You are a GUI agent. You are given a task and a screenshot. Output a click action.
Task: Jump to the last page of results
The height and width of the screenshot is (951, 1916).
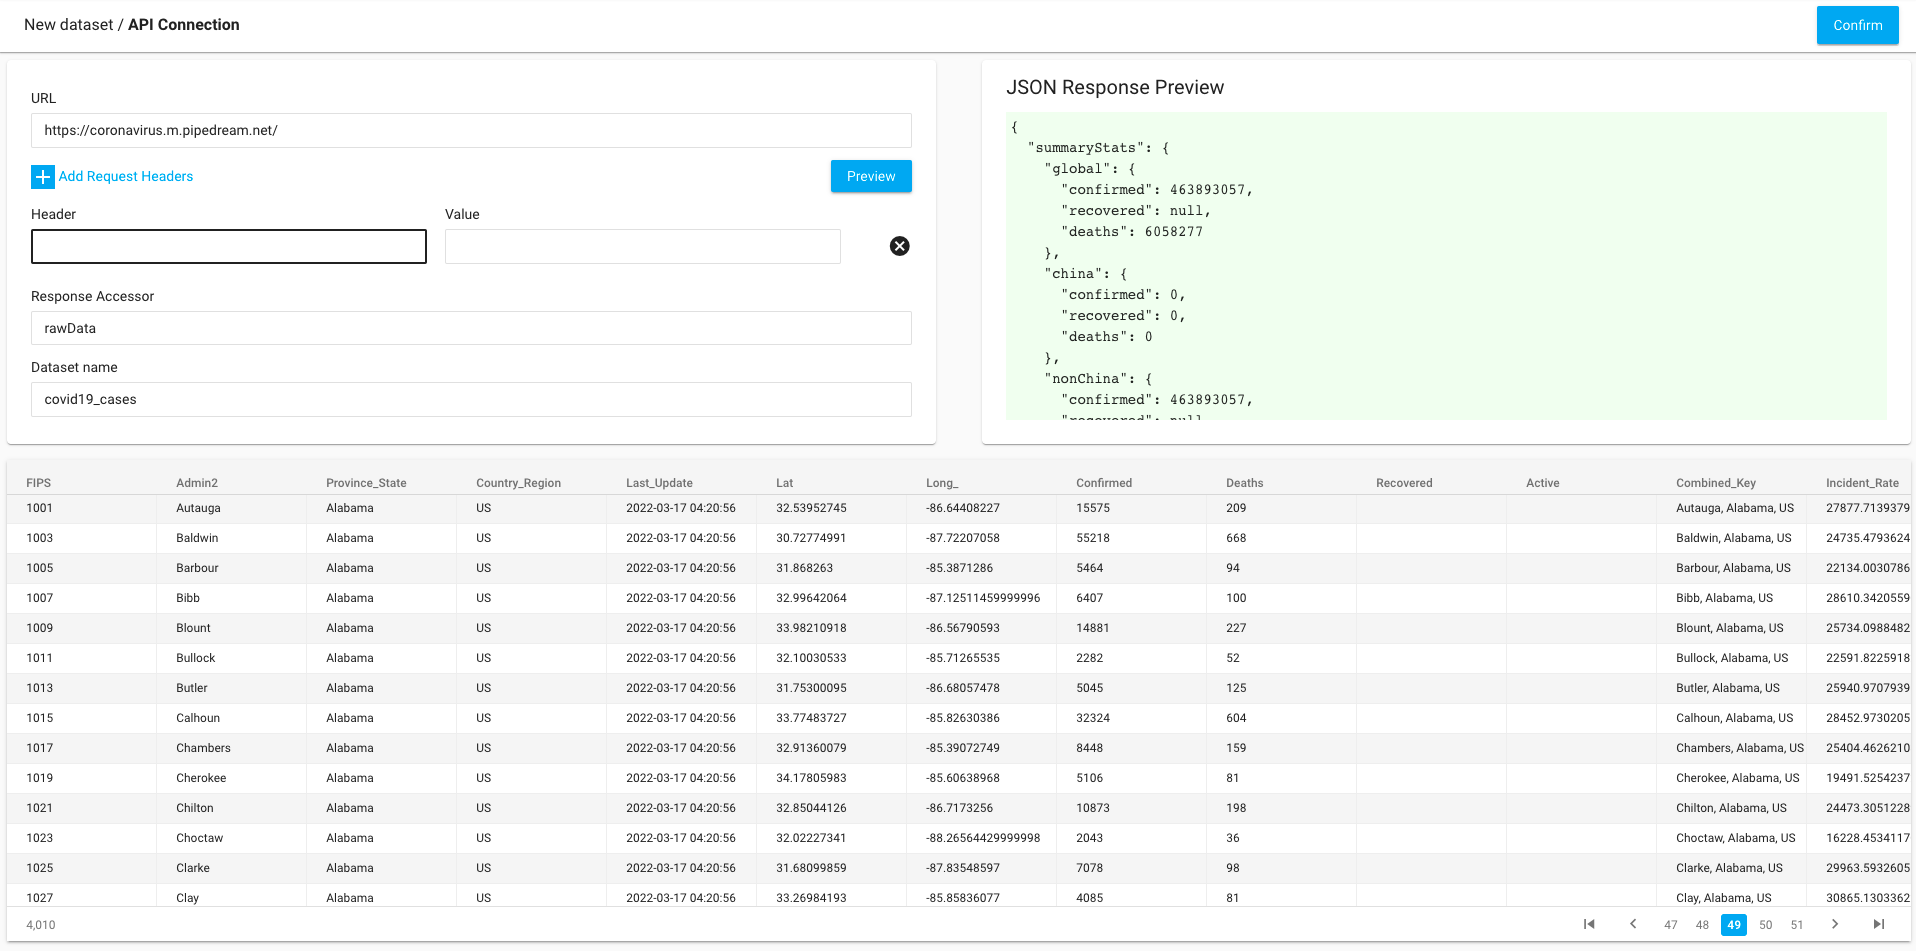tap(1878, 925)
